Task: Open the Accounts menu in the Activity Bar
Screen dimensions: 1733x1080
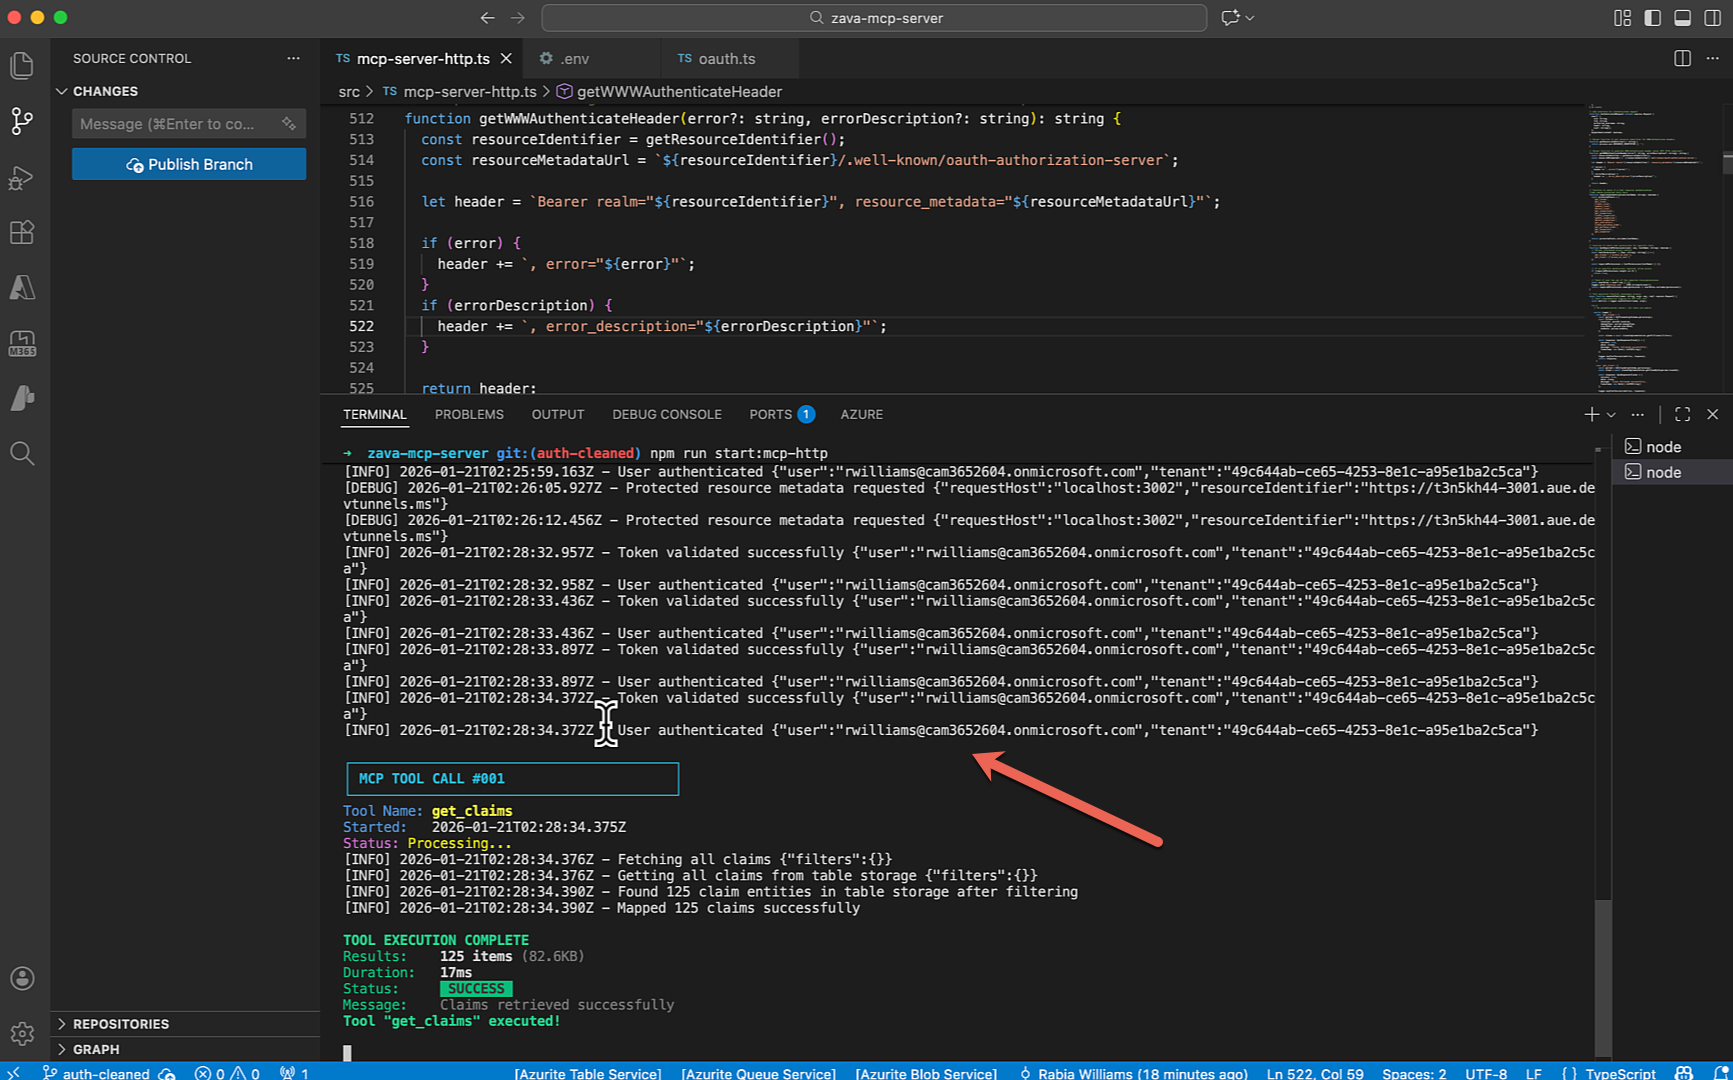Action: [x=22, y=978]
